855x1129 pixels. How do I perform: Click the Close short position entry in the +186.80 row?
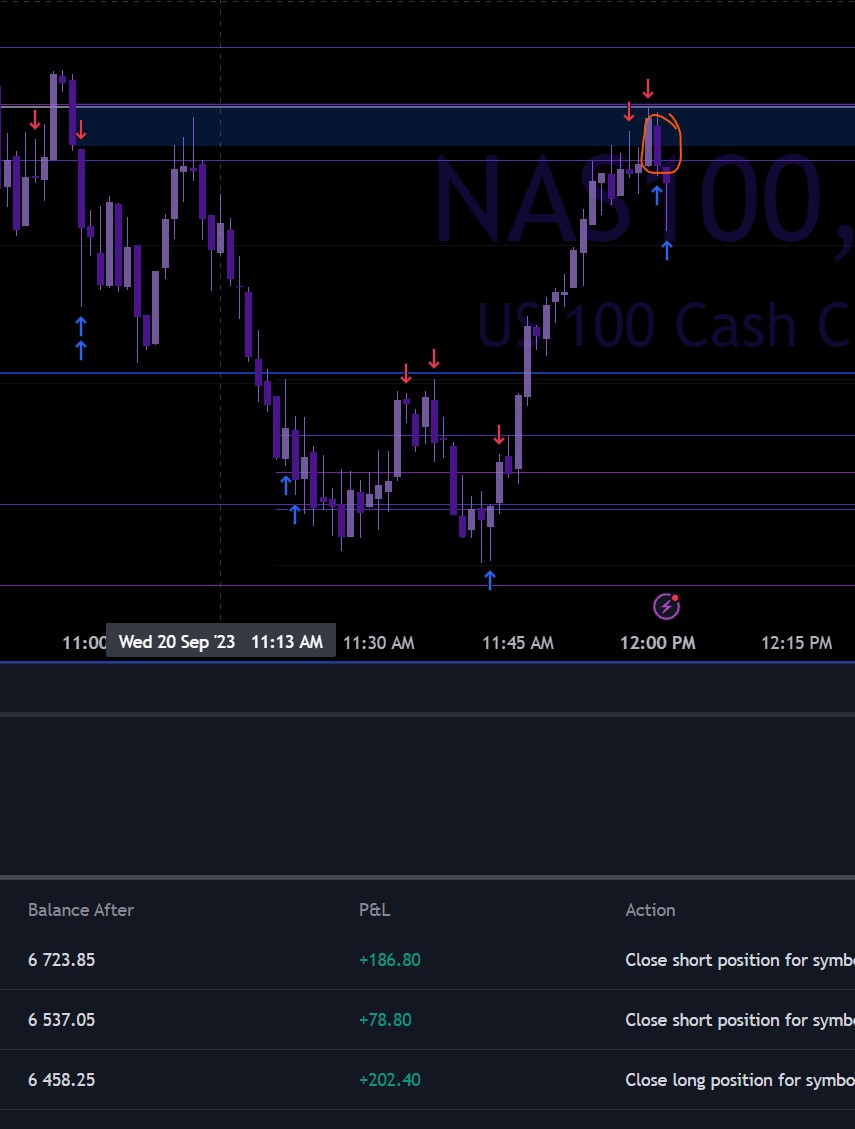tap(740, 960)
